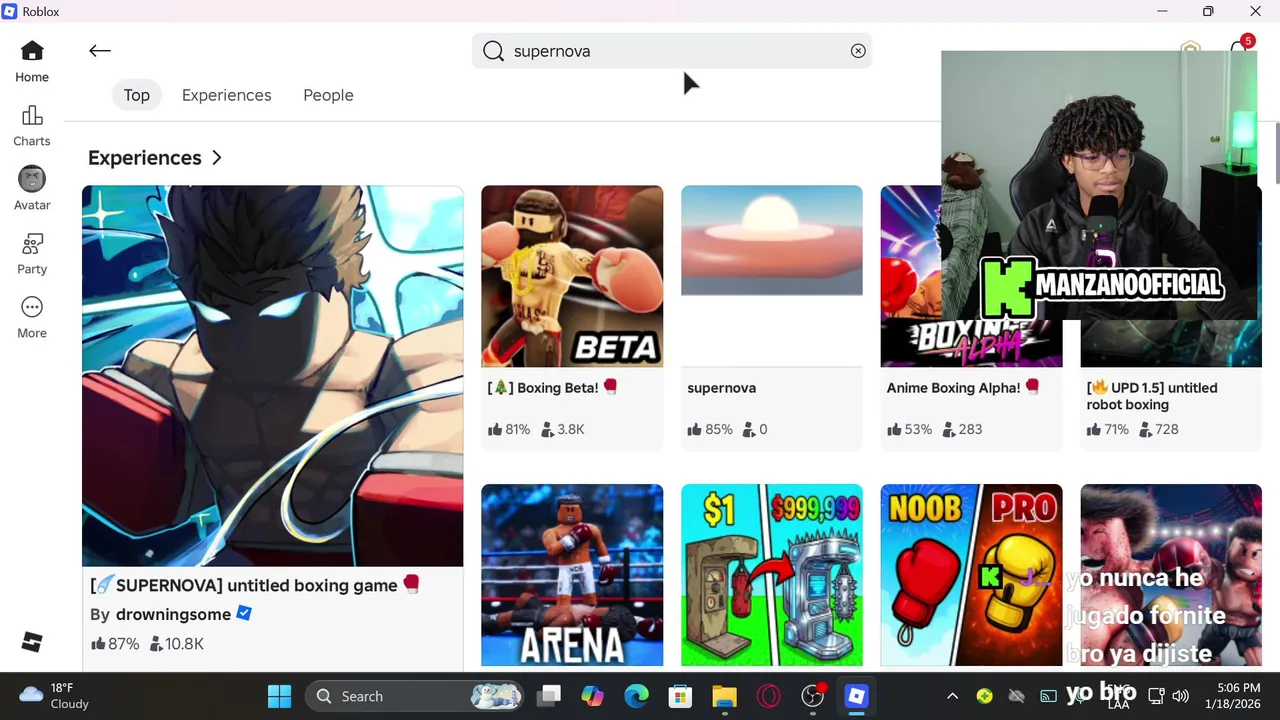Image resolution: width=1280 pixels, height=720 pixels.
Task: Open the ARENA boxing game thumbnail
Action: 572,575
